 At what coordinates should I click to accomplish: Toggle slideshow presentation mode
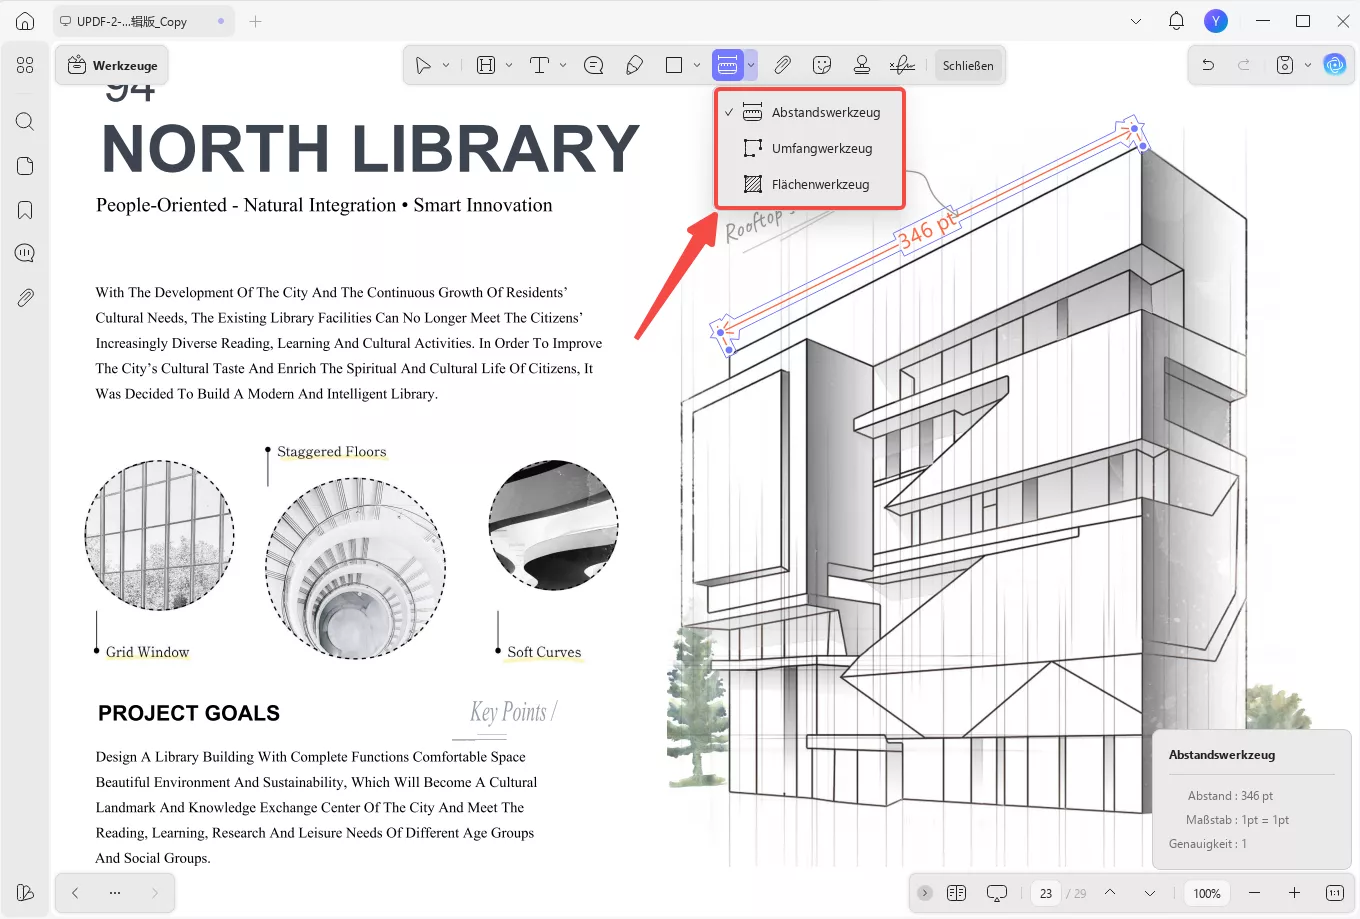996,893
